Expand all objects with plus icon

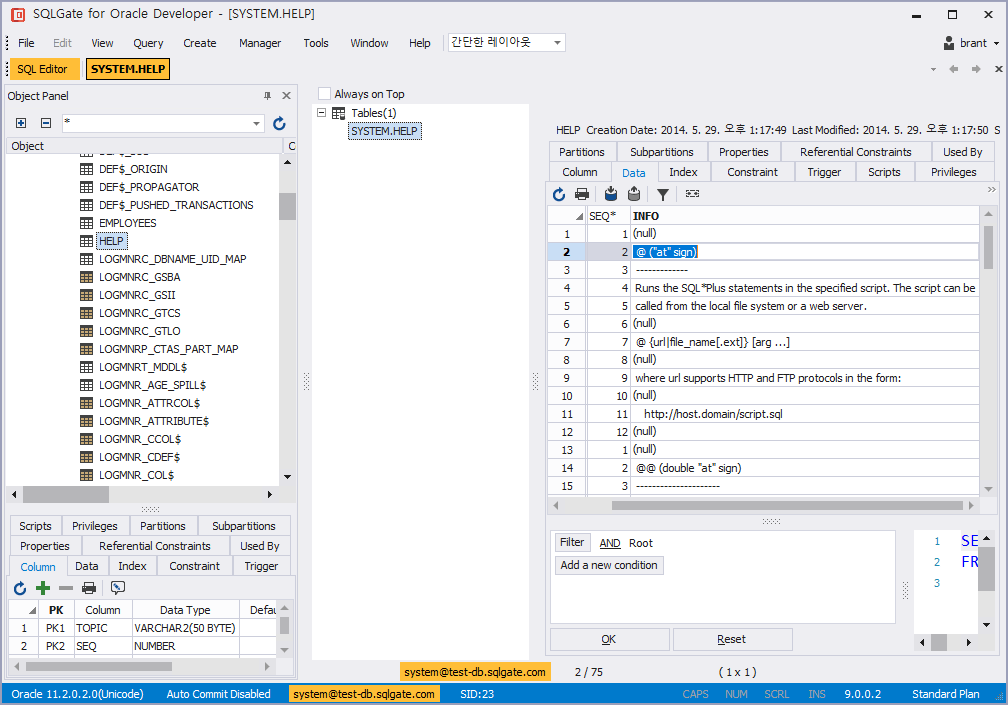pos(21,123)
